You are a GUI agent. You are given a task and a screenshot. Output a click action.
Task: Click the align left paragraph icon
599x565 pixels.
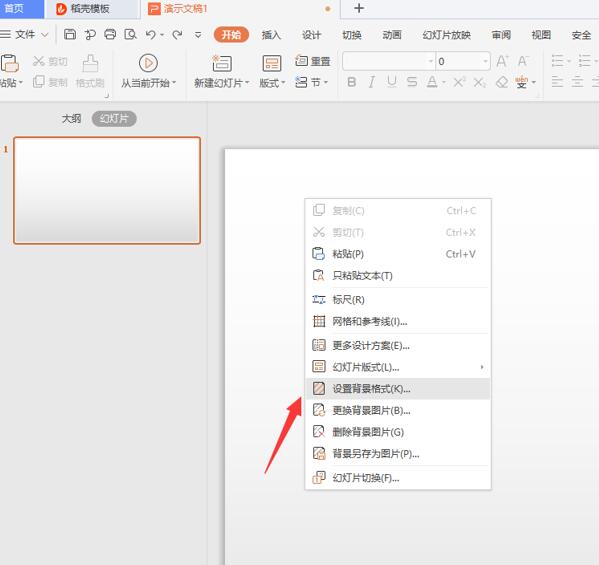(x=557, y=82)
